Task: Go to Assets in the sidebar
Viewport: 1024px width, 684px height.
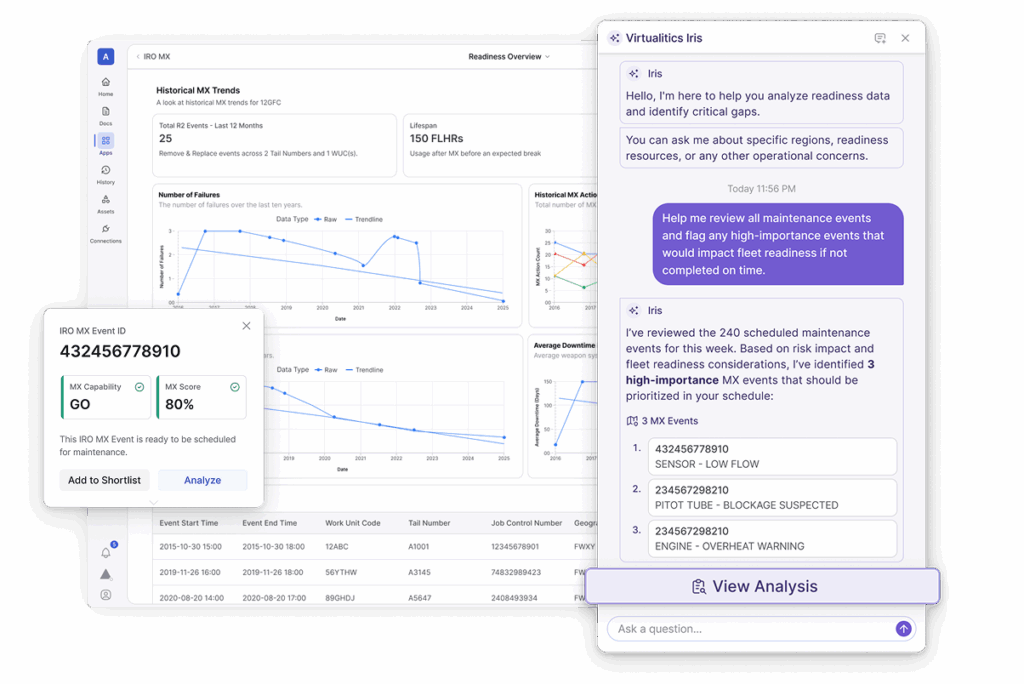Action: [x=106, y=200]
